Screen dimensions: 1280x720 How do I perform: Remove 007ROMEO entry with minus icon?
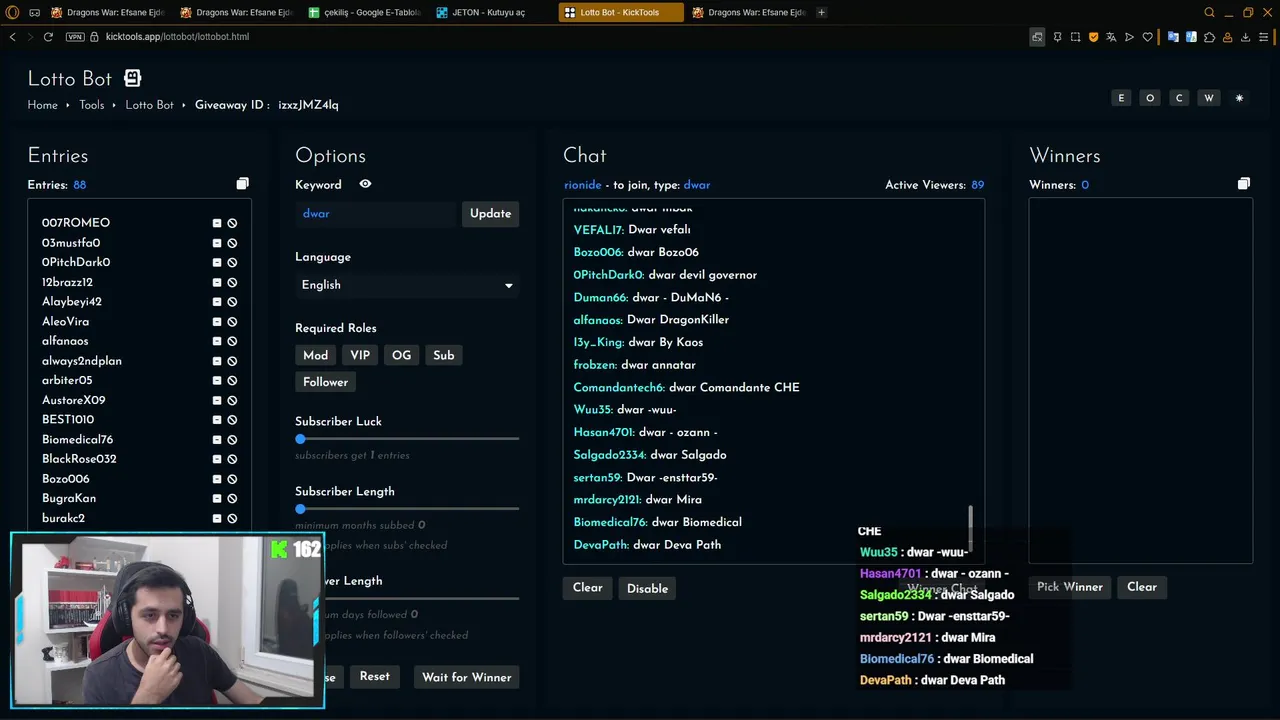(x=217, y=223)
